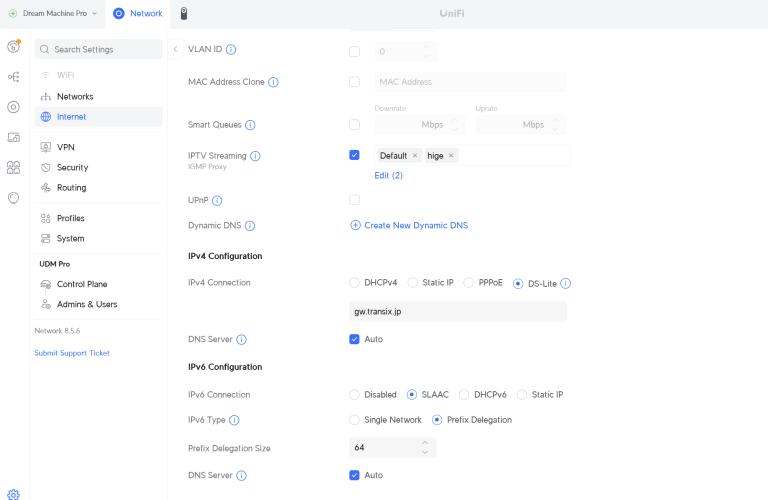Click the Submit Support Ticket link
The width and height of the screenshot is (768, 500).
tap(72, 353)
